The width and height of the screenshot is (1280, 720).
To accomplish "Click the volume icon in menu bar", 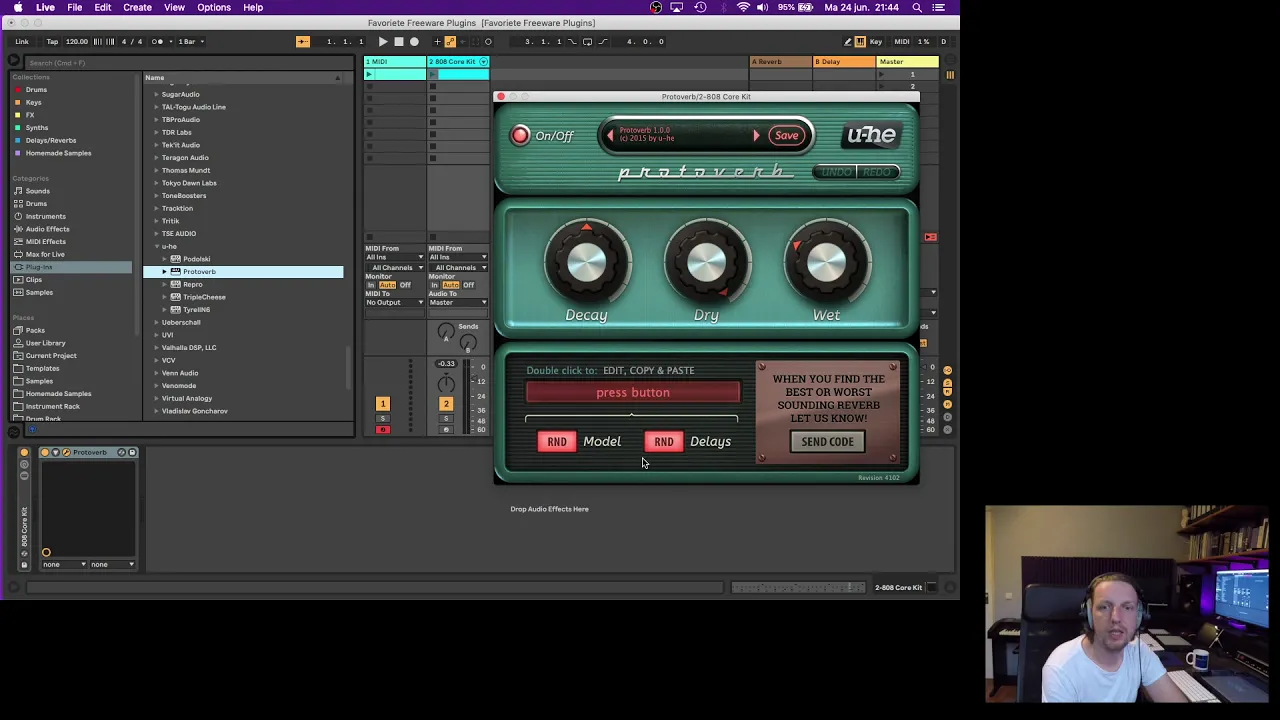I will (x=763, y=7).
